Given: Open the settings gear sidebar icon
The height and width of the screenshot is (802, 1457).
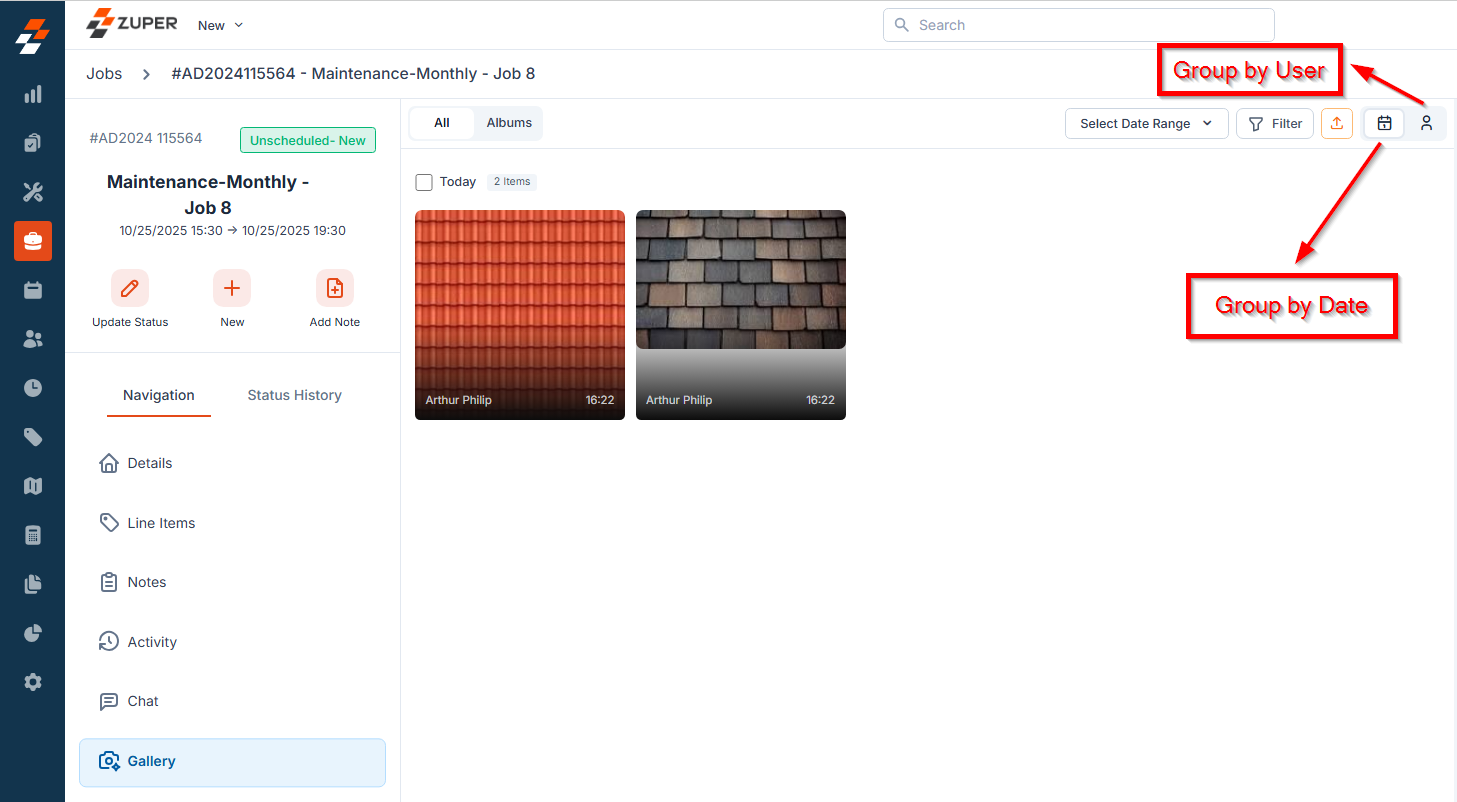Looking at the screenshot, I should (33, 682).
